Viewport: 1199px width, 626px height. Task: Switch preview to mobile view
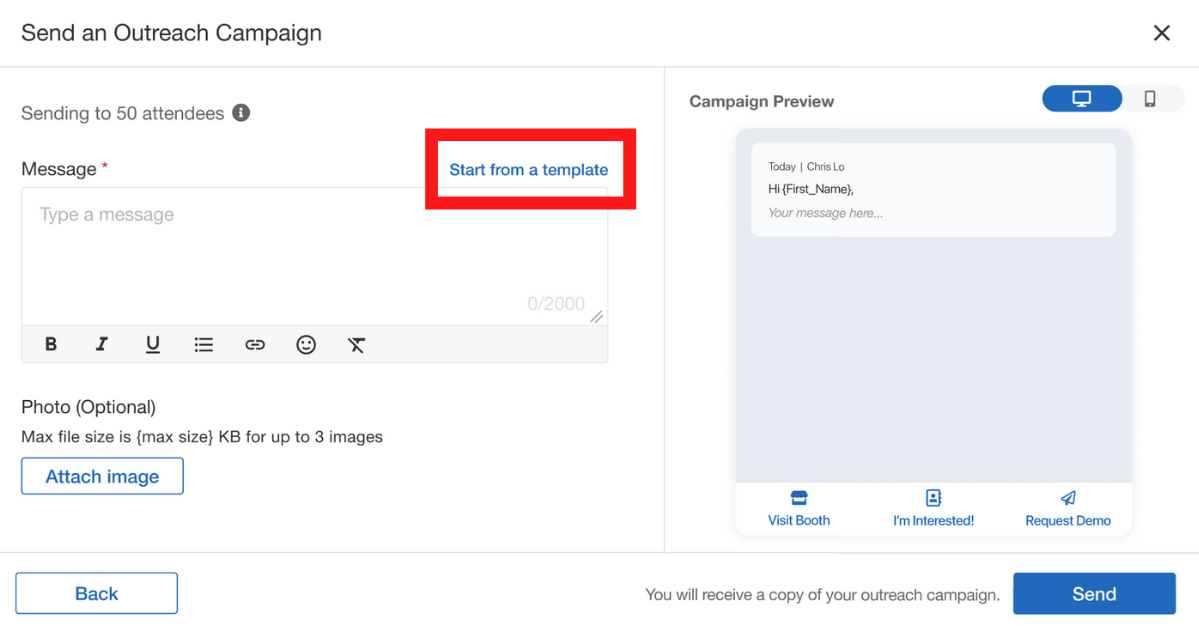1150,98
